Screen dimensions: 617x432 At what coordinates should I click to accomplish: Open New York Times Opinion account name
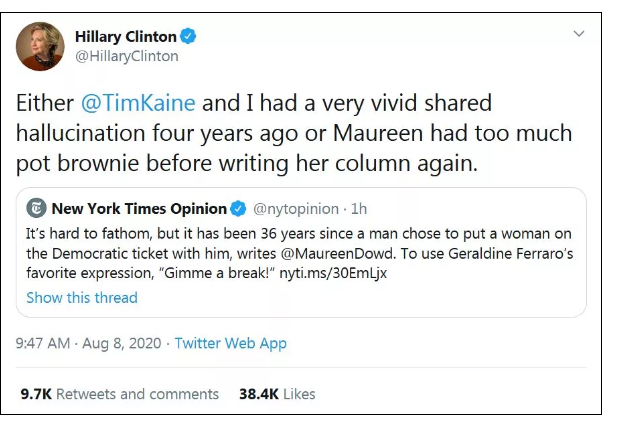point(139,209)
